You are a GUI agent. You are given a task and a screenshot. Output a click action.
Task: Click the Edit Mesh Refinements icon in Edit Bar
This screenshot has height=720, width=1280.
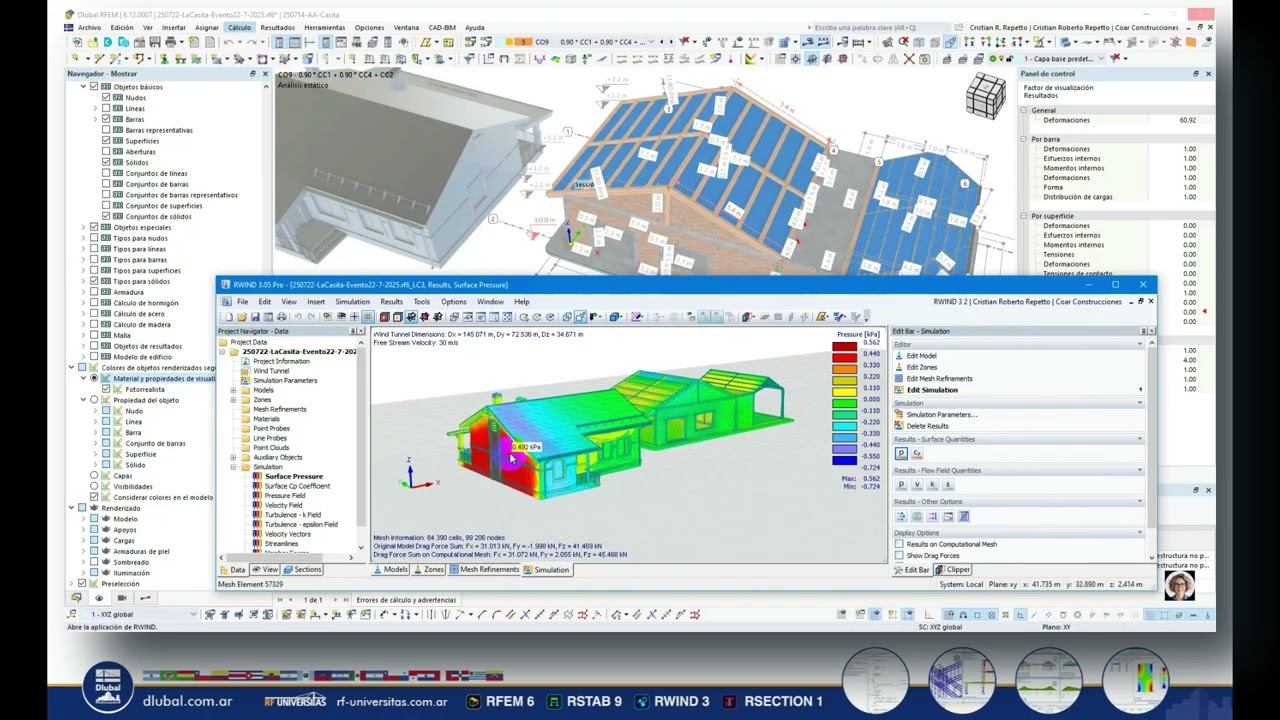pyautogui.click(x=899, y=379)
